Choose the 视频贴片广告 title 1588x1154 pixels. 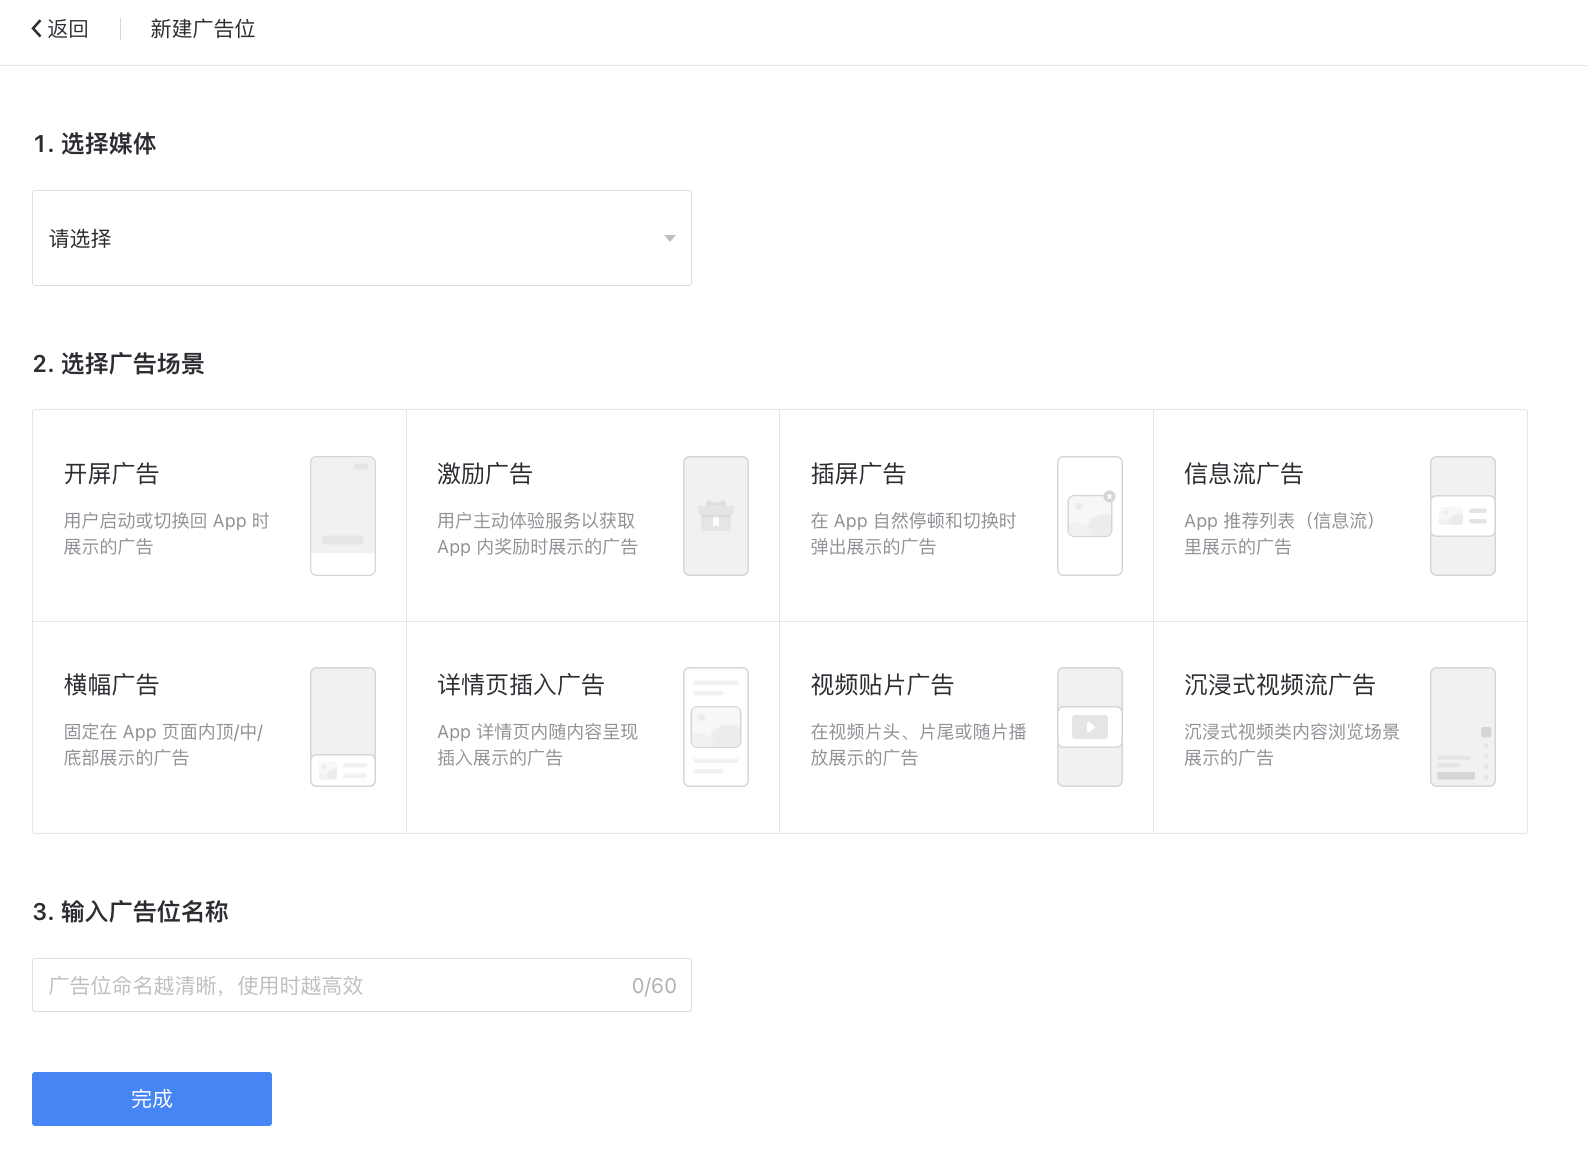(x=883, y=685)
